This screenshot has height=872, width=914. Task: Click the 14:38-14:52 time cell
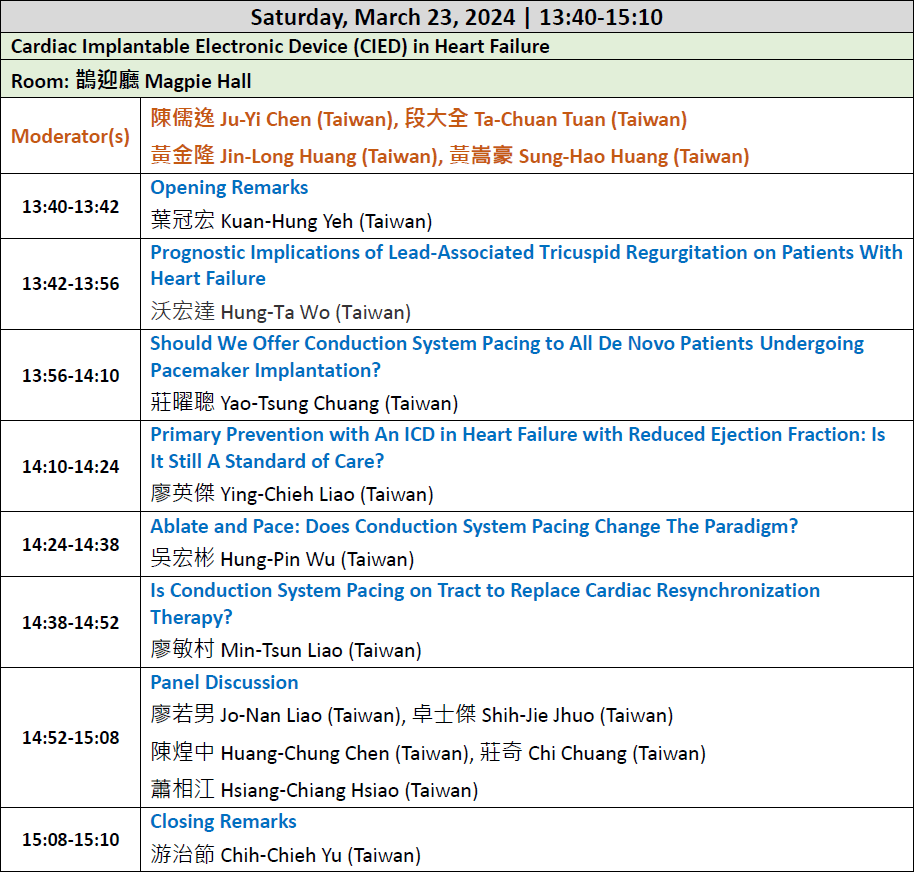(71, 623)
